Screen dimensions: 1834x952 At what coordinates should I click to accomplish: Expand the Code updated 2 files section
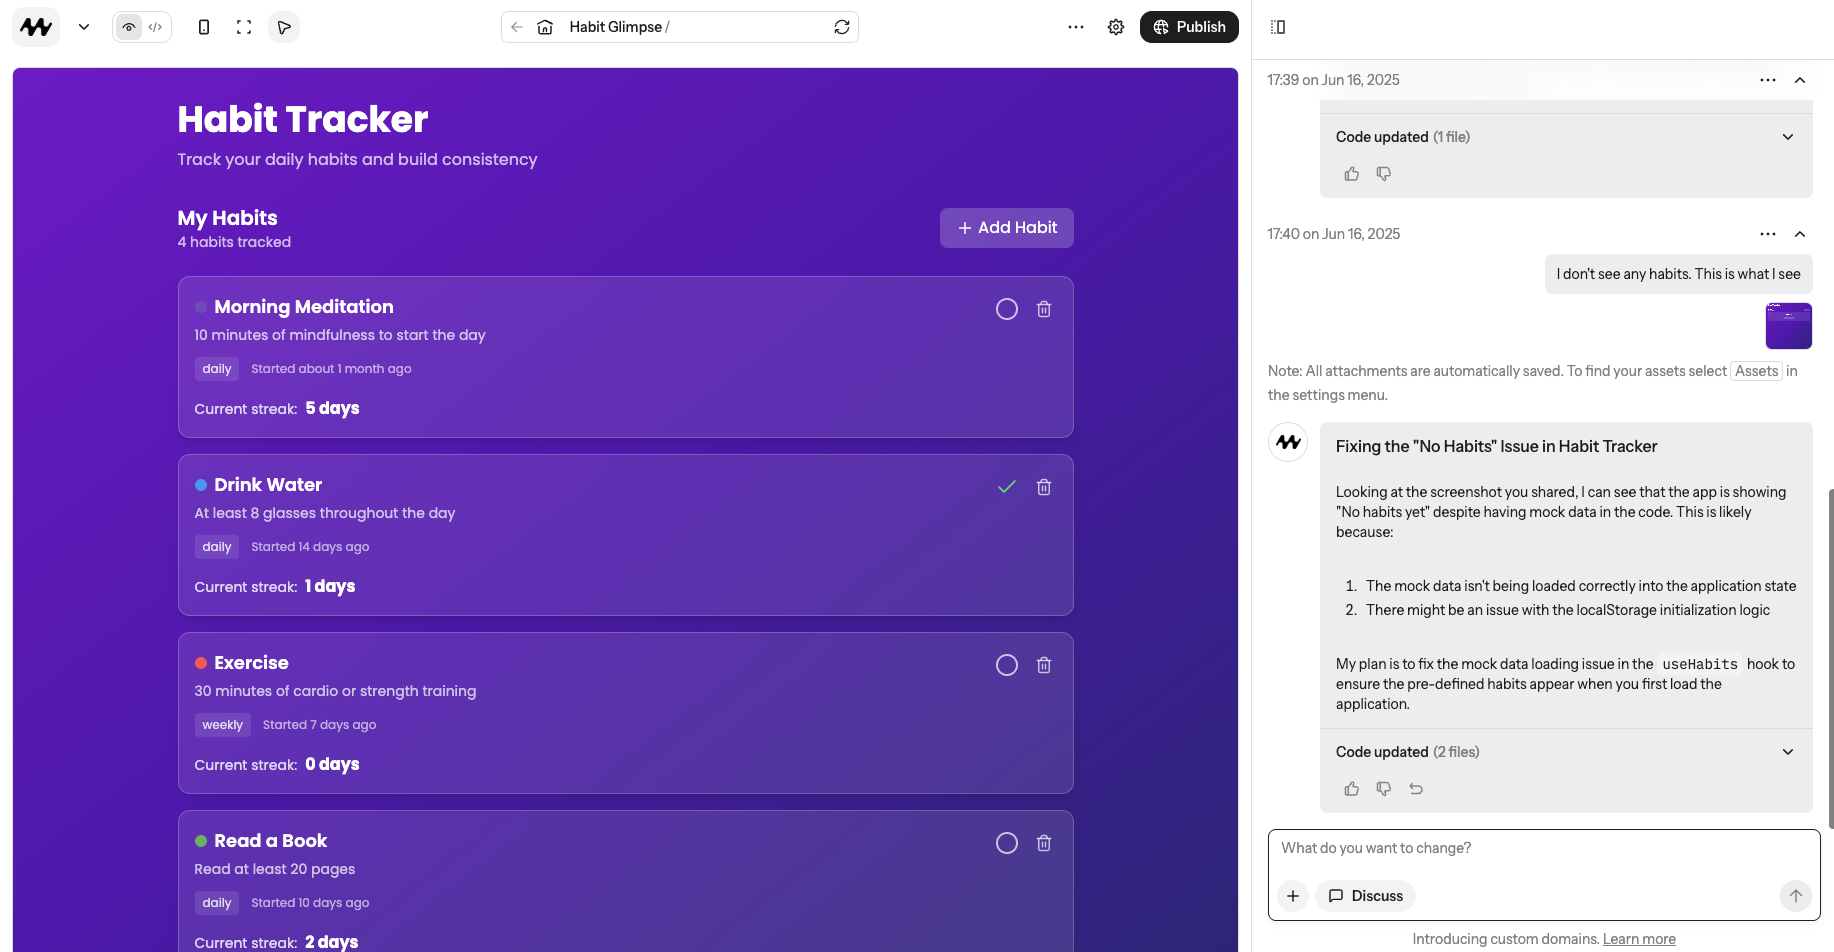pyautogui.click(x=1787, y=751)
